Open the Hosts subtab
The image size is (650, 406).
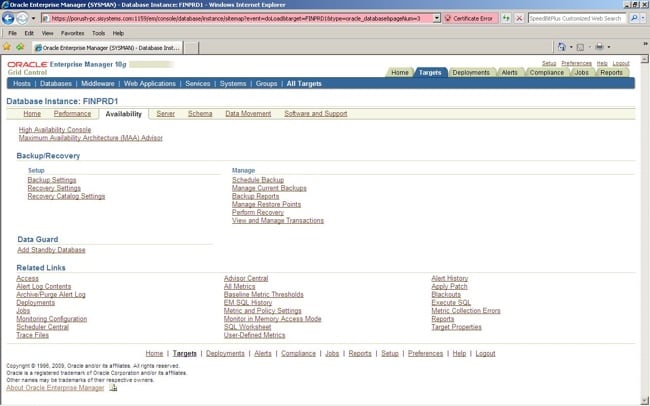click(22, 84)
